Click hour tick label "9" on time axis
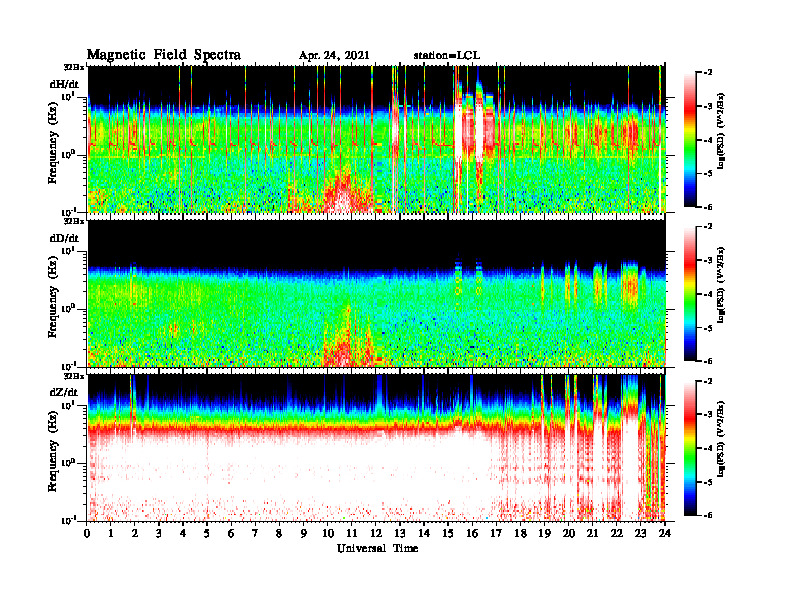The height and width of the screenshot is (612, 792). click(x=304, y=534)
